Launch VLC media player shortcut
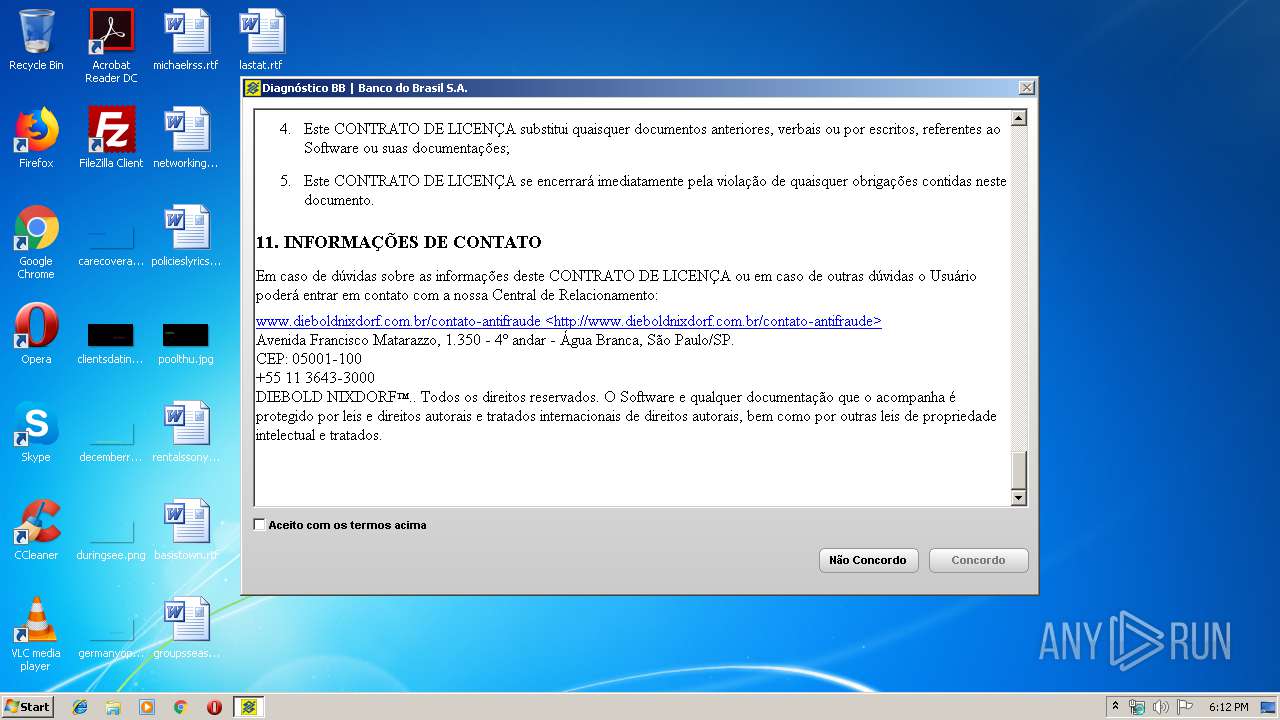The image size is (1280, 720). pos(36,634)
